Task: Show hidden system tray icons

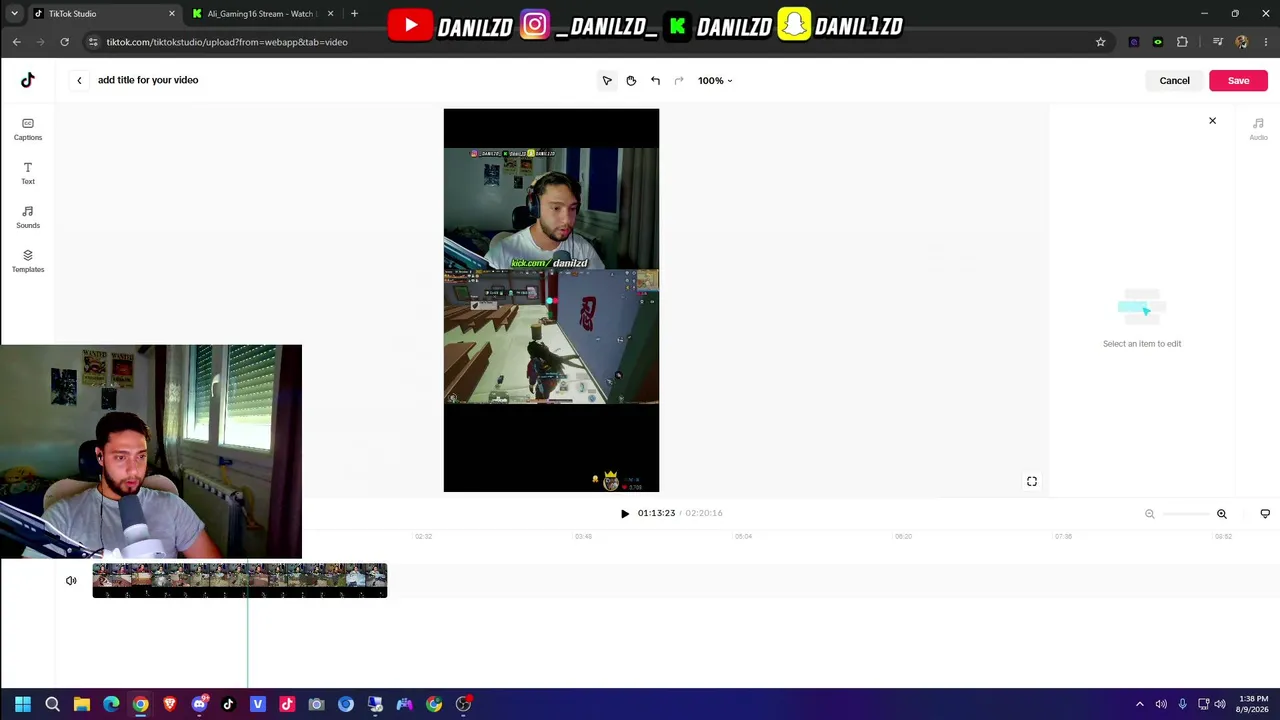Action: (x=1139, y=704)
